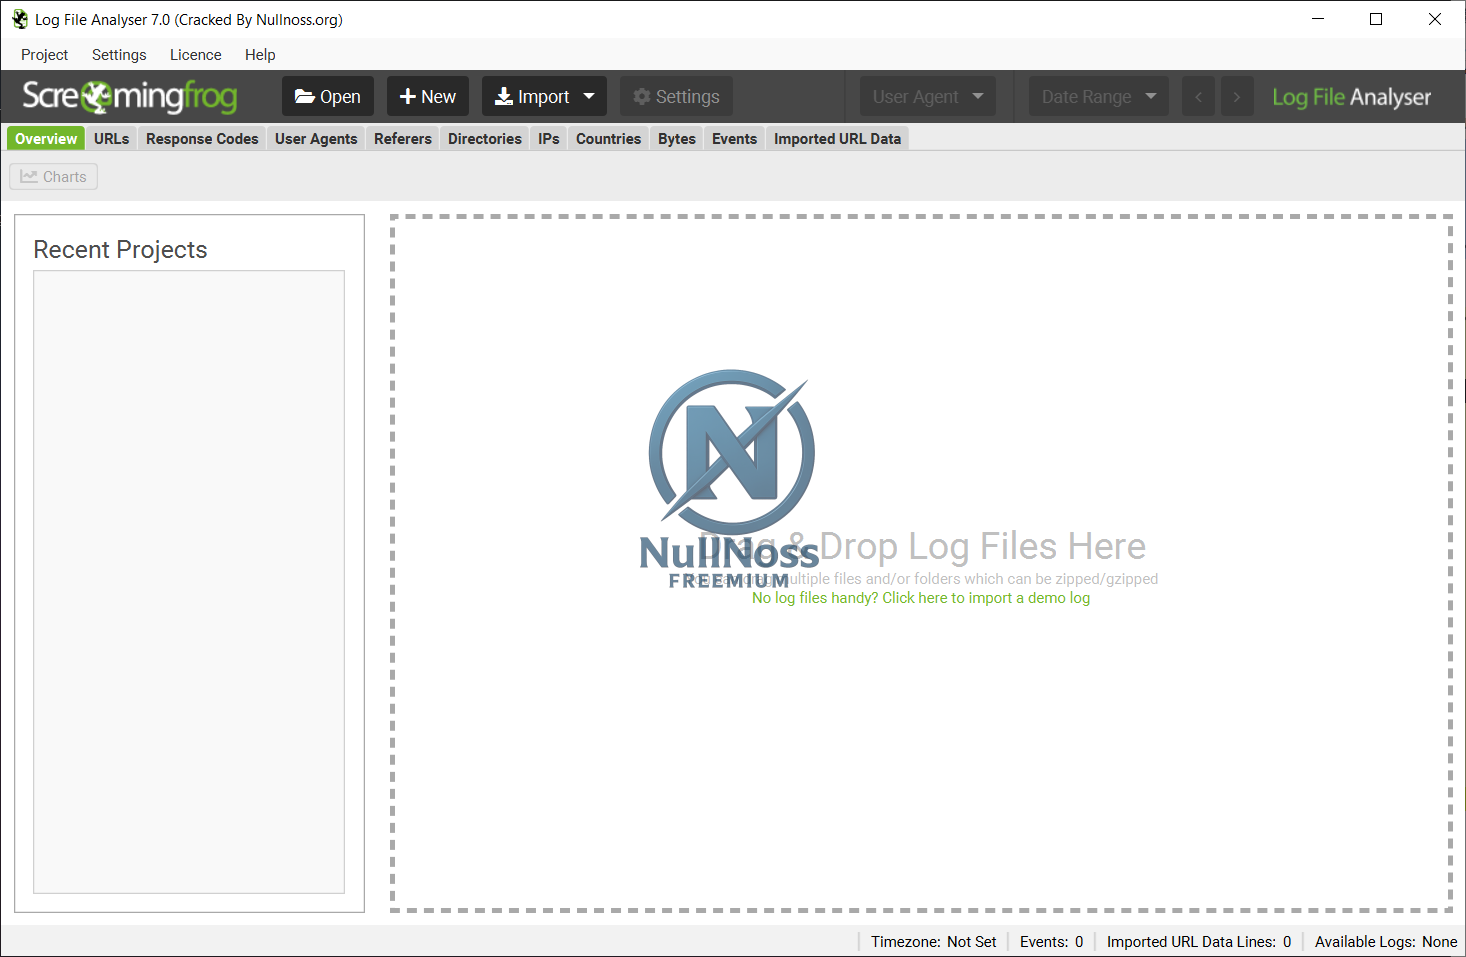This screenshot has width=1466, height=957.
Task: Click the Open project button
Action: coord(328,97)
